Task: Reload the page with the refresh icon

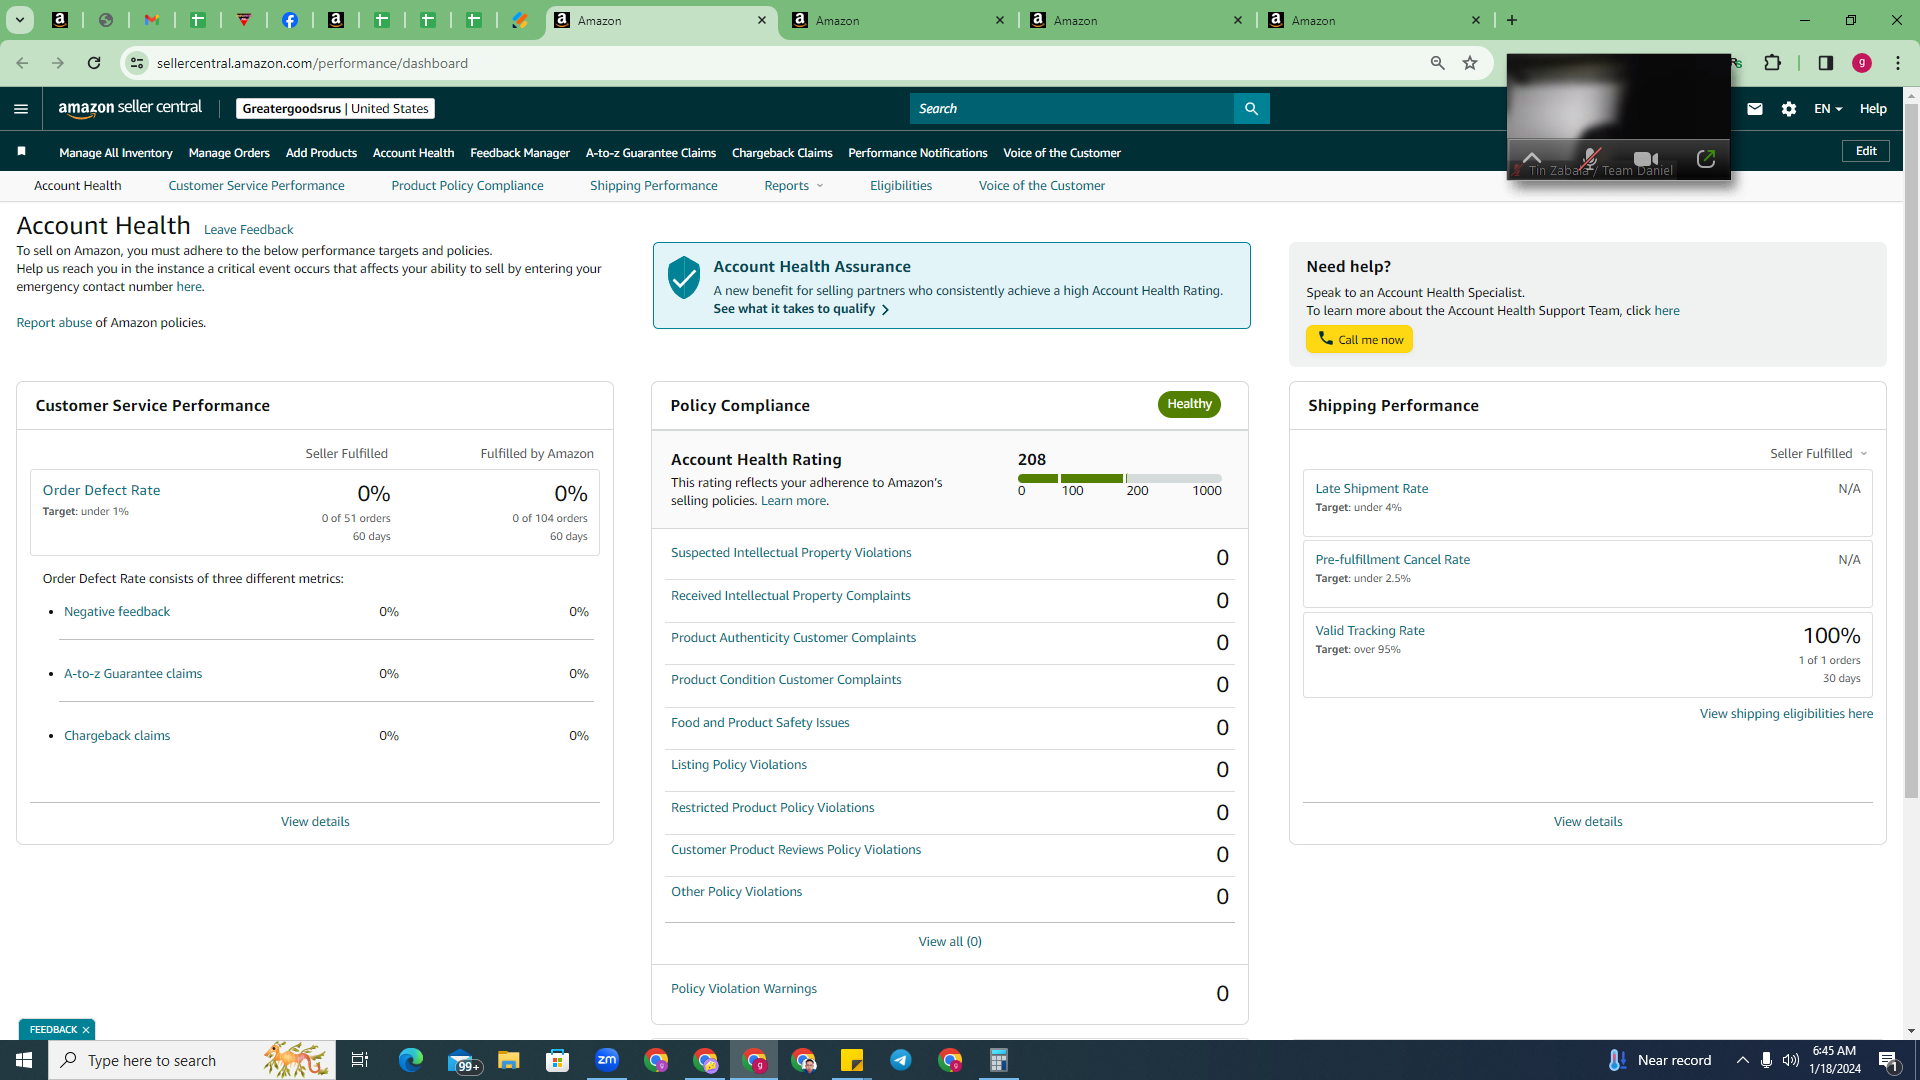Action: tap(94, 63)
